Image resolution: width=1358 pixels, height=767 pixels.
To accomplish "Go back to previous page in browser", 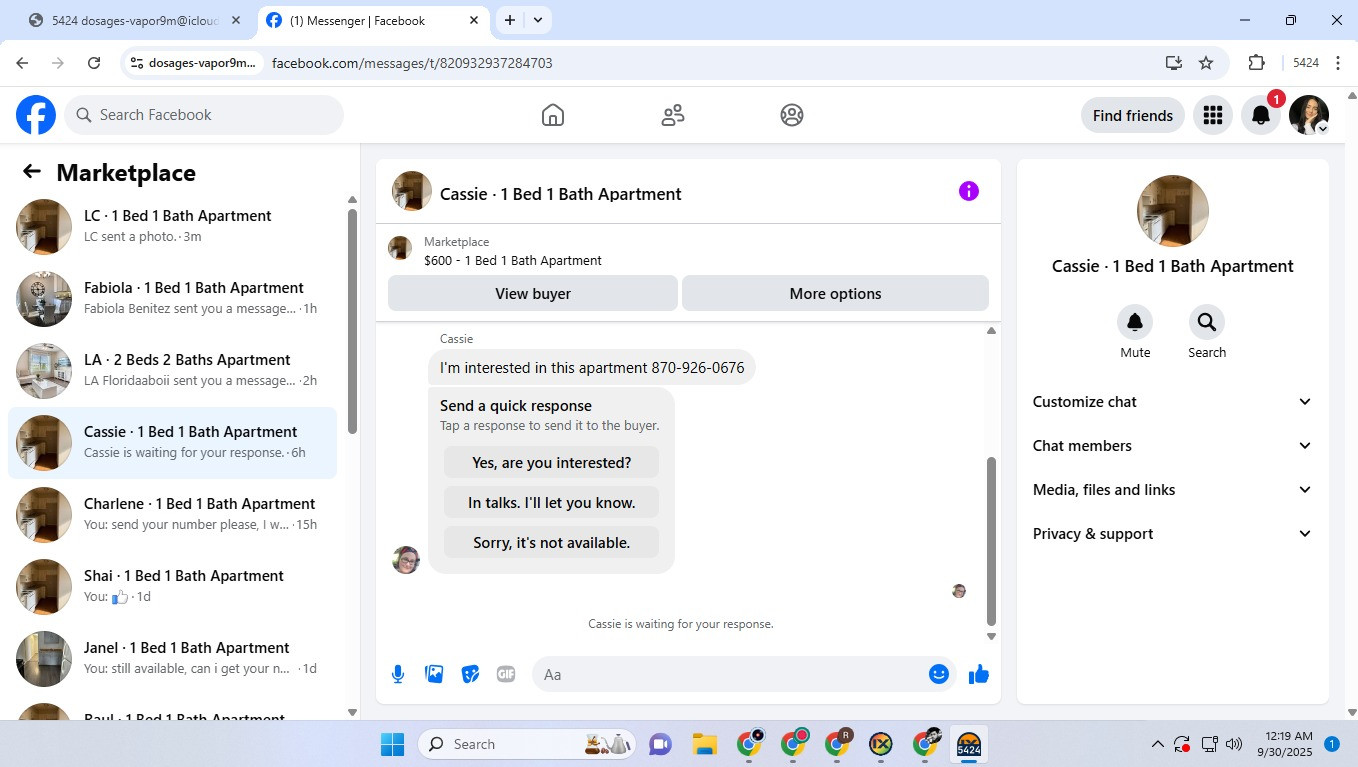I will pos(22,63).
